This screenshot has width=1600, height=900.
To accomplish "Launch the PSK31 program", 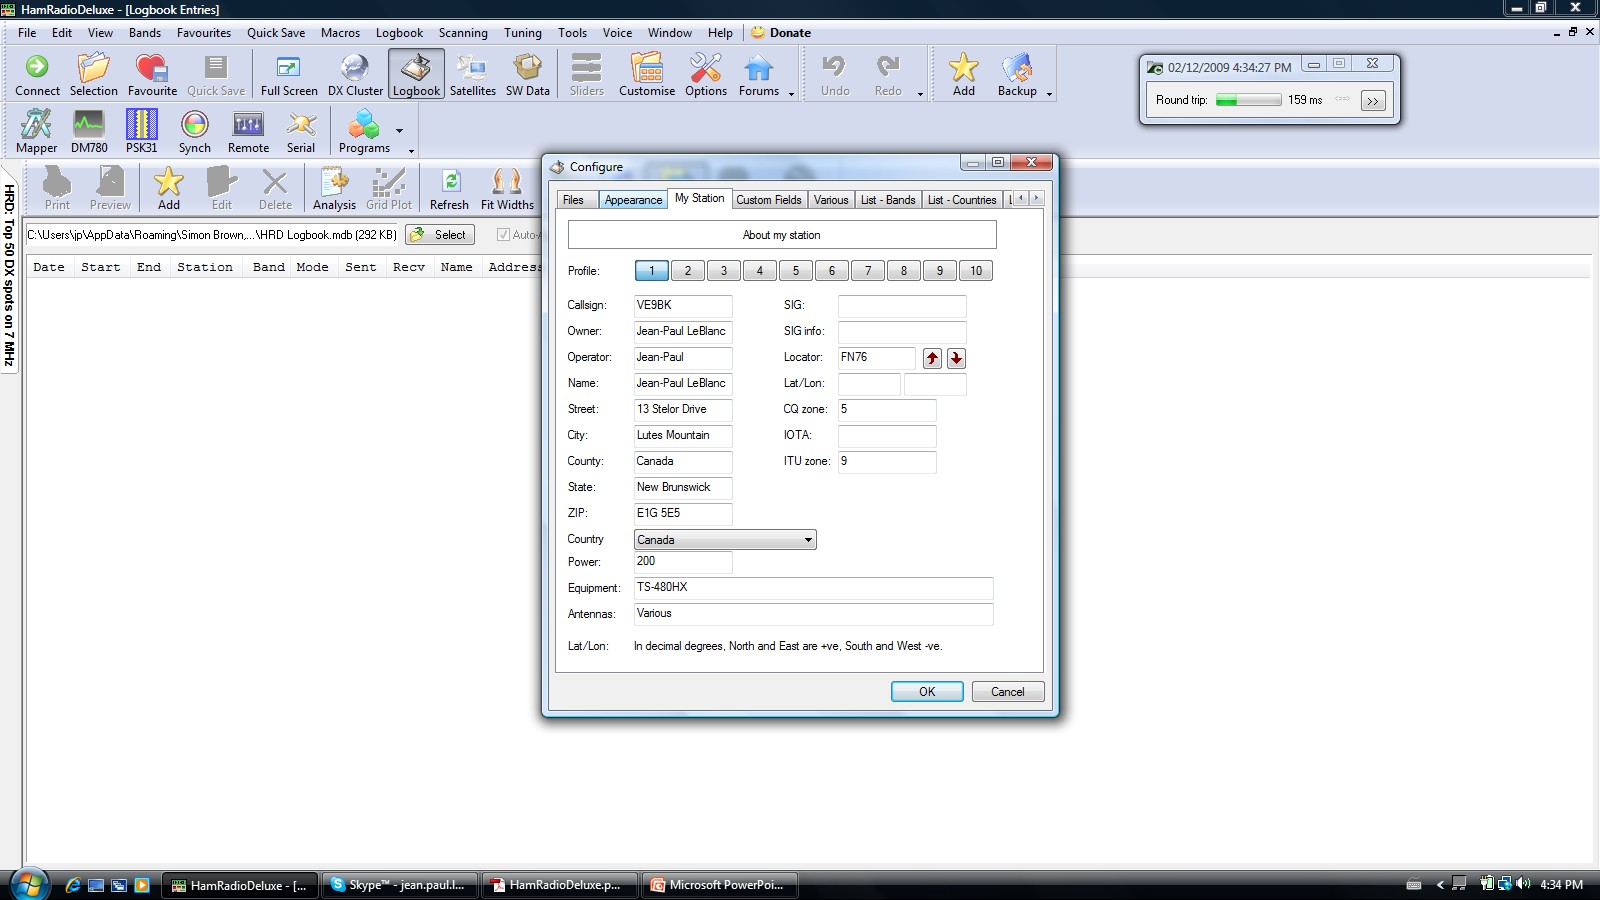I will tap(141, 132).
